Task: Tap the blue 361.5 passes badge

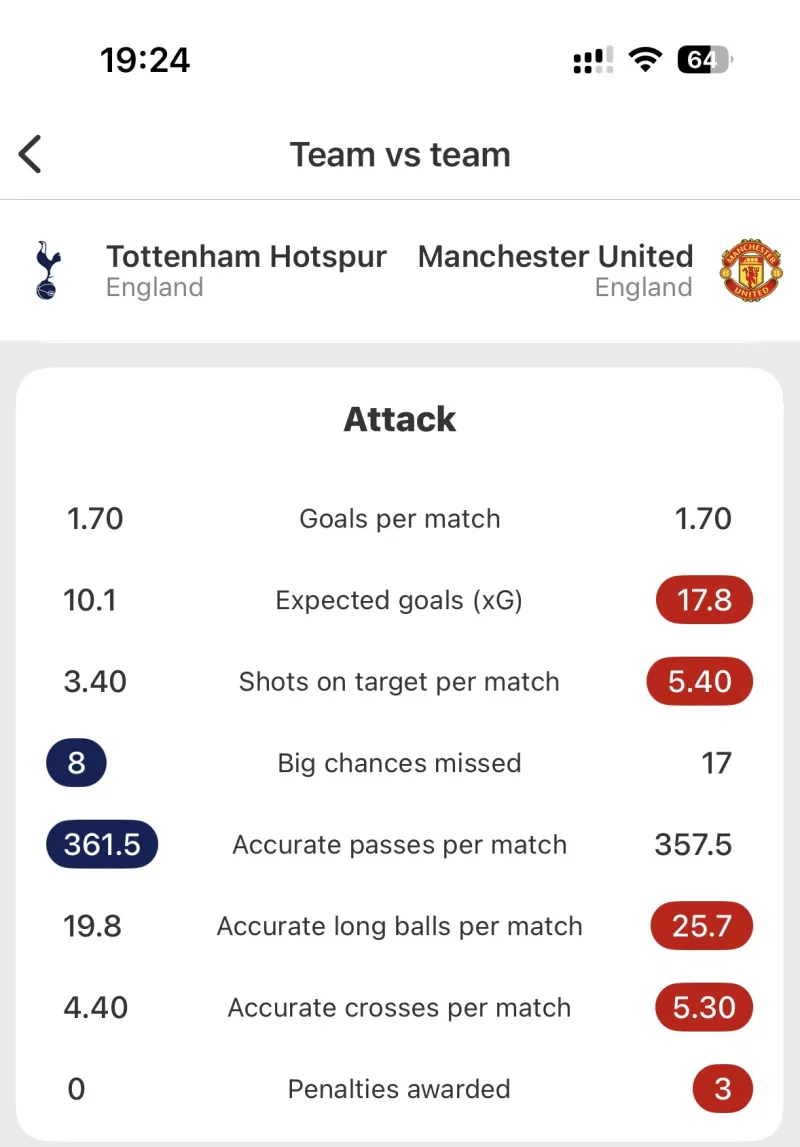Action: tap(102, 845)
